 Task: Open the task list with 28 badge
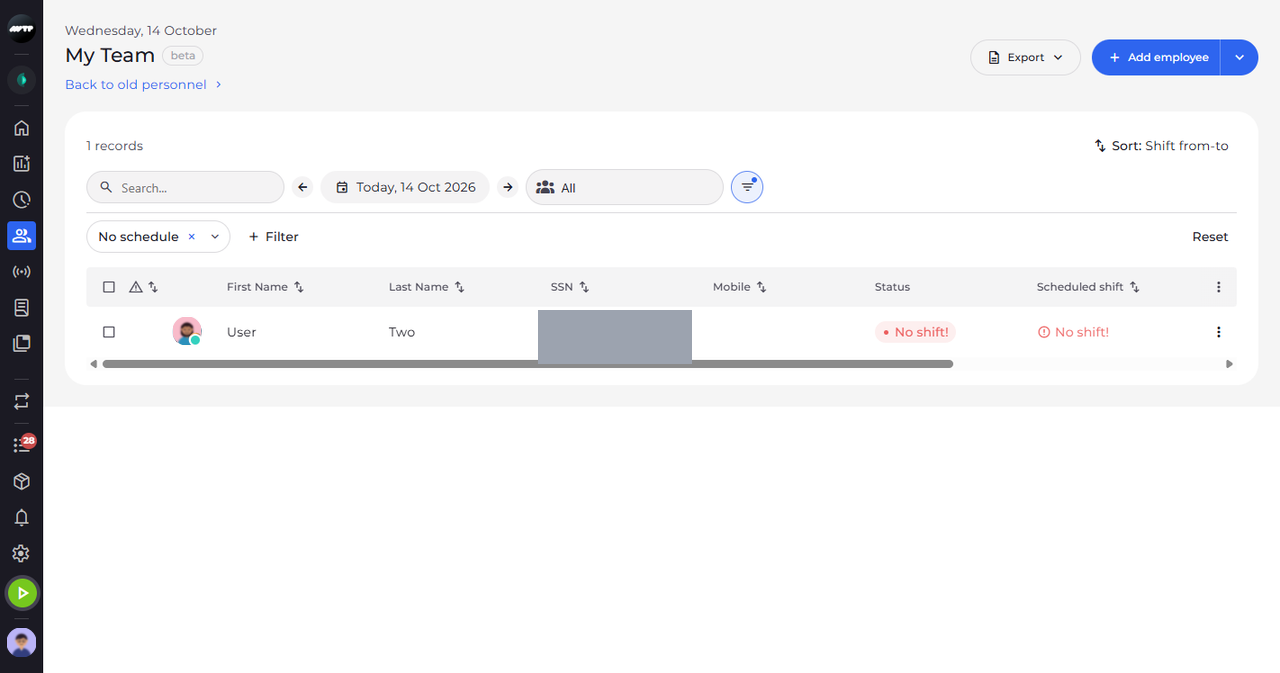point(22,445)
